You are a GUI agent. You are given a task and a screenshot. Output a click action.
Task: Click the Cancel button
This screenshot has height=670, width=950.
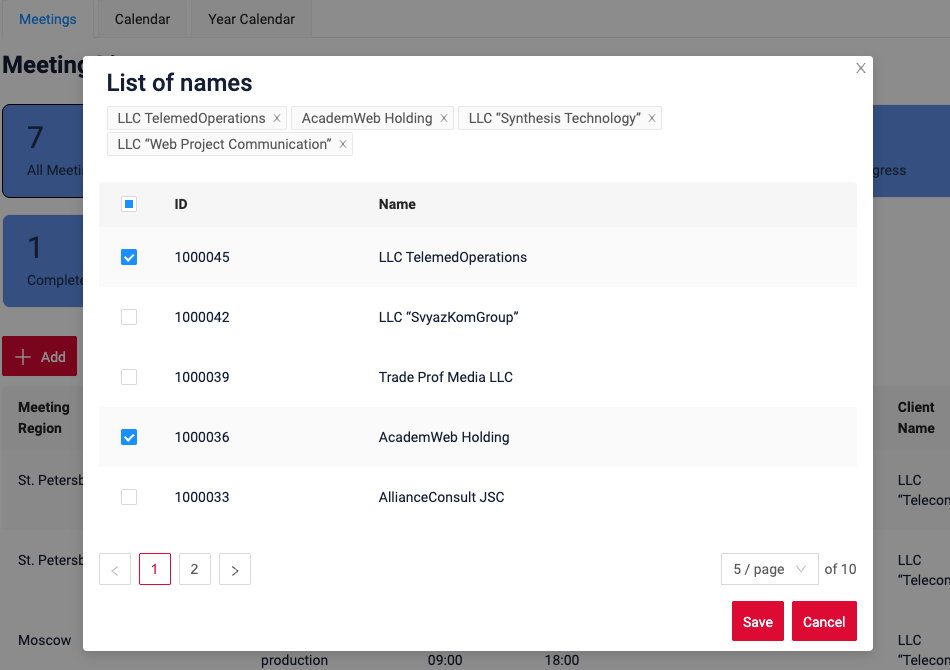tap(824, 621)
